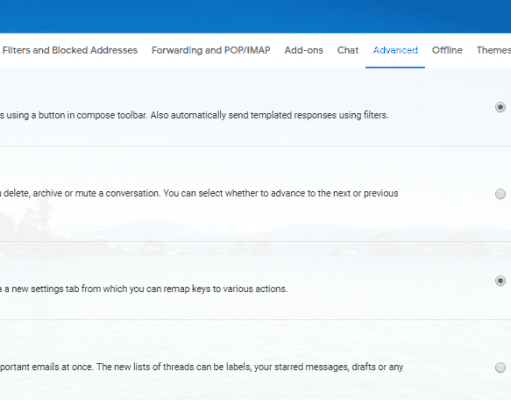Switch to the Offline tab
Viewport: 511px width, 400px height.
coord(447,50)
